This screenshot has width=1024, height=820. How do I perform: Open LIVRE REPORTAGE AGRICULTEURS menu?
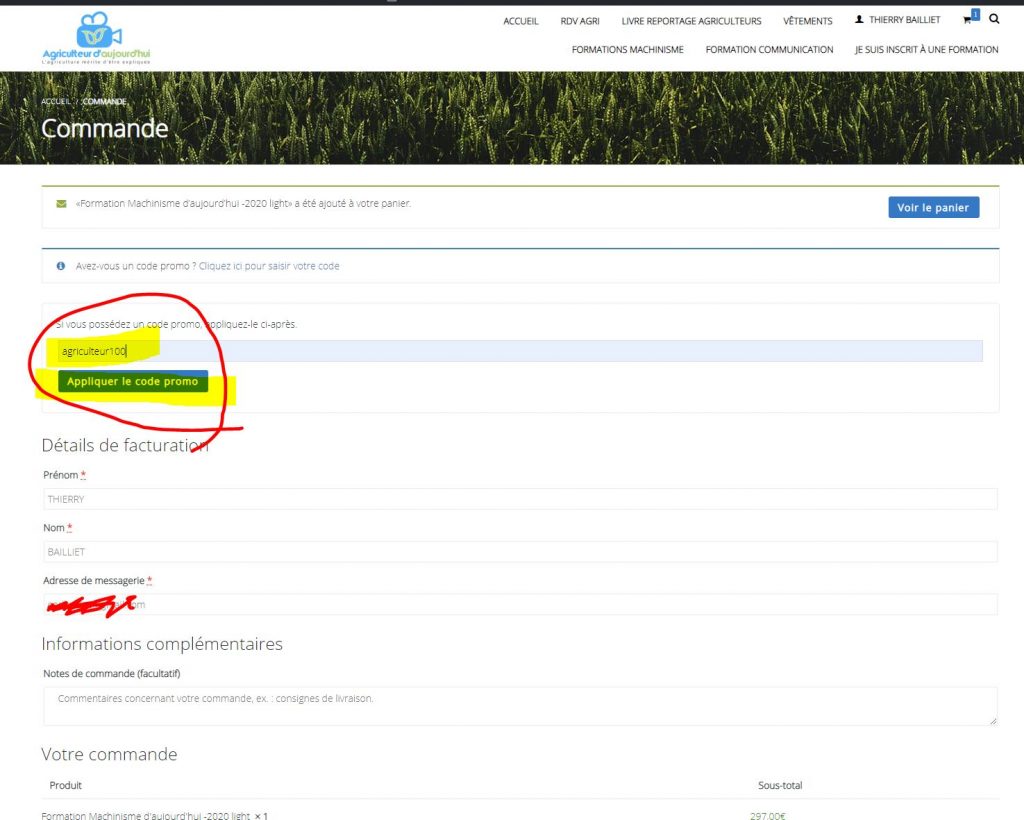(x=691, y=21)
